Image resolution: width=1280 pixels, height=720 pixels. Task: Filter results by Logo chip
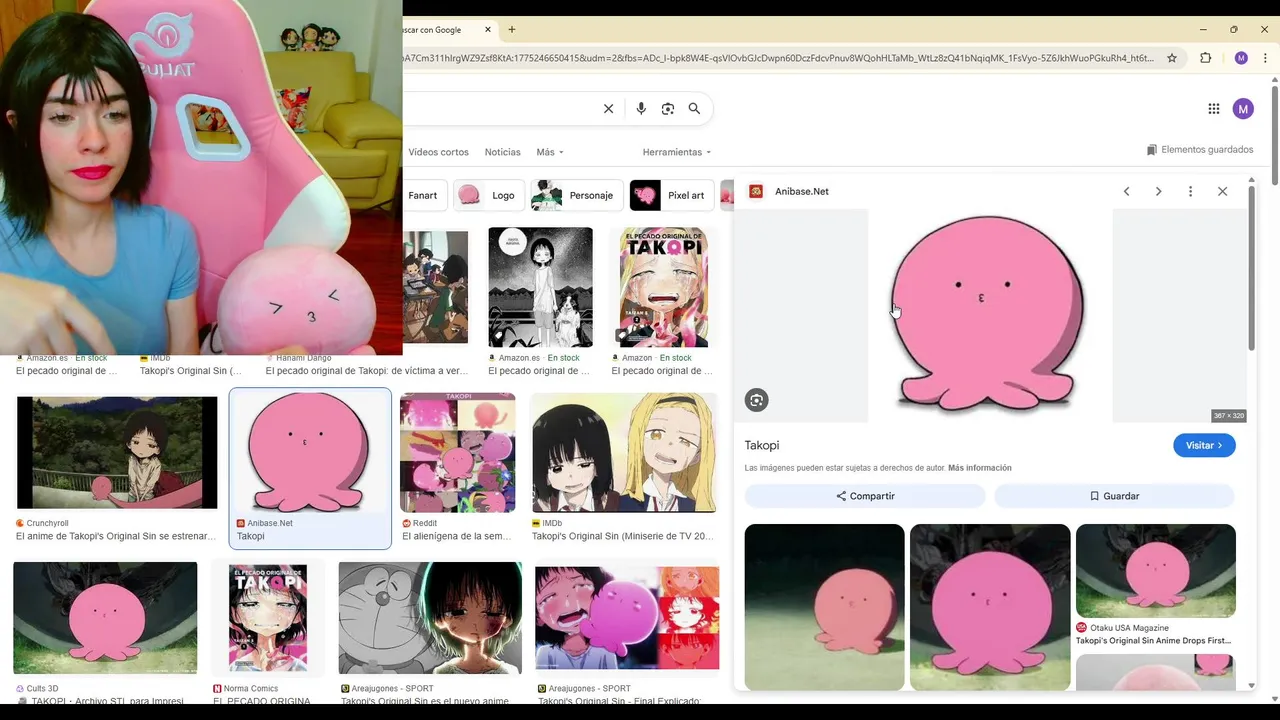[x=488, y=195]
